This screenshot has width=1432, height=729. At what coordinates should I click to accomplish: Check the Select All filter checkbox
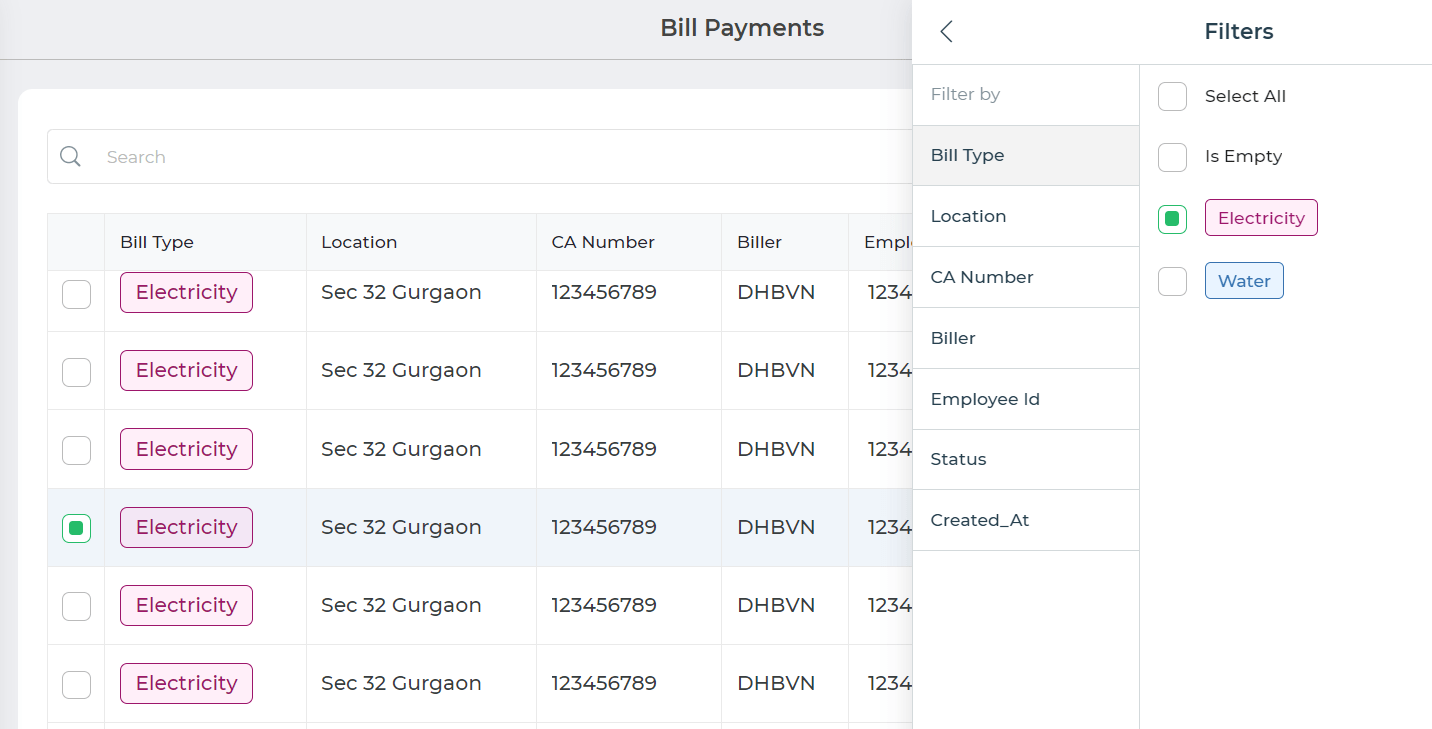(1172, 97)
